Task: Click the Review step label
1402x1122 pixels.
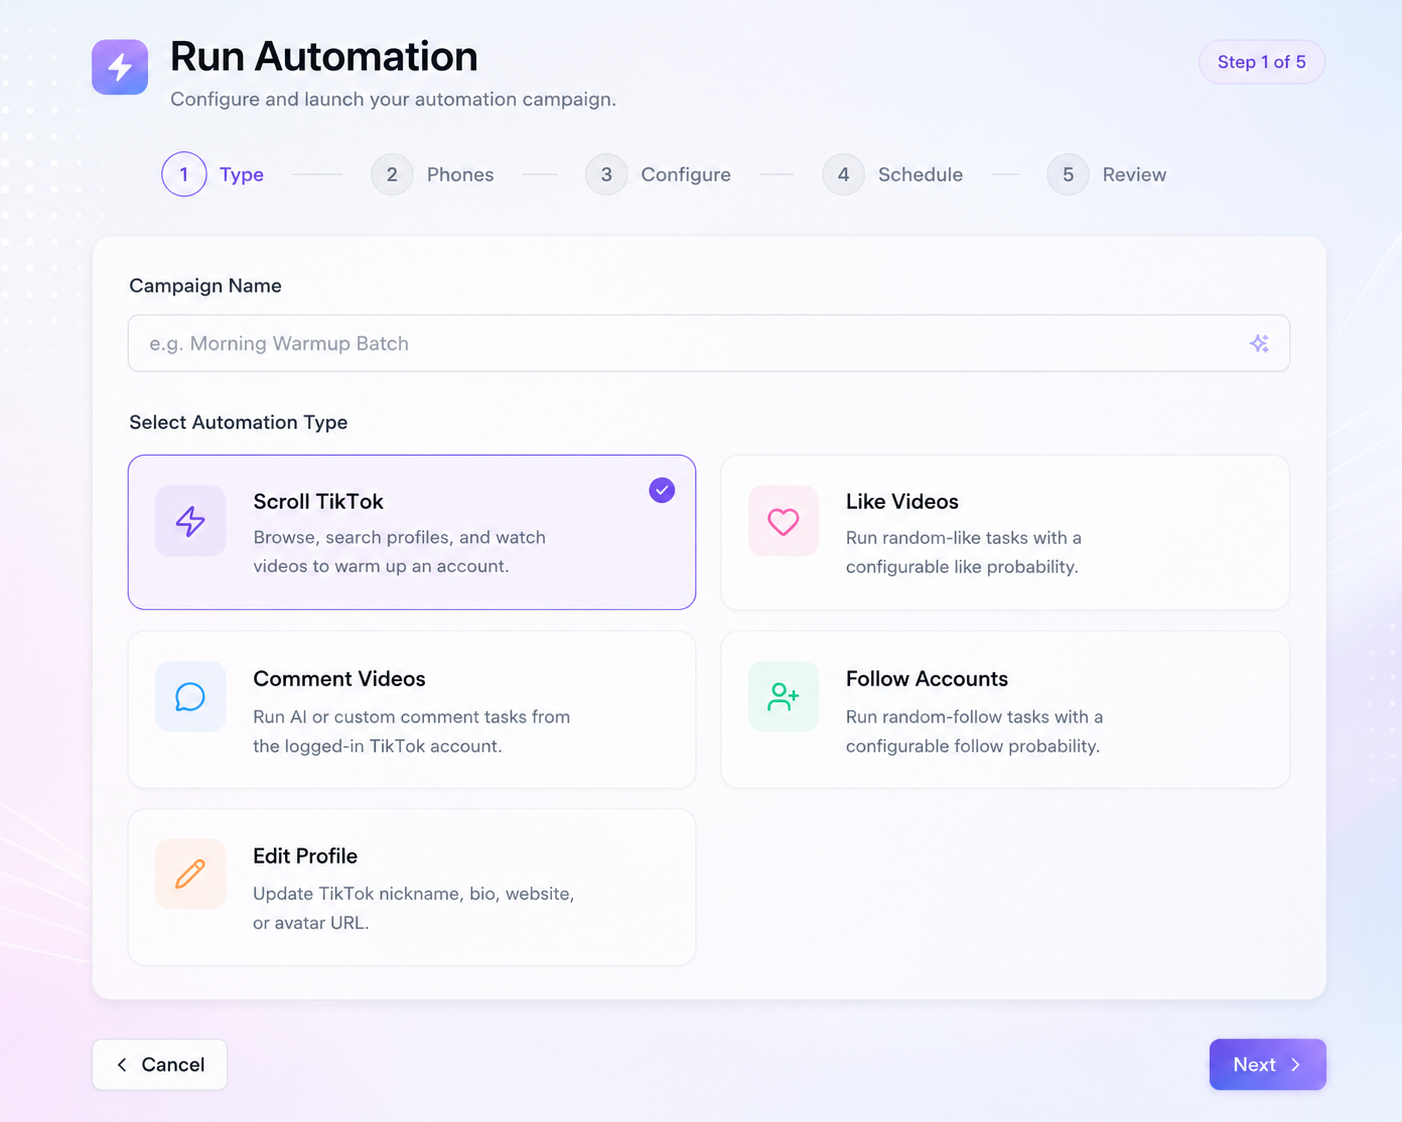Action: click(1134, 174)
